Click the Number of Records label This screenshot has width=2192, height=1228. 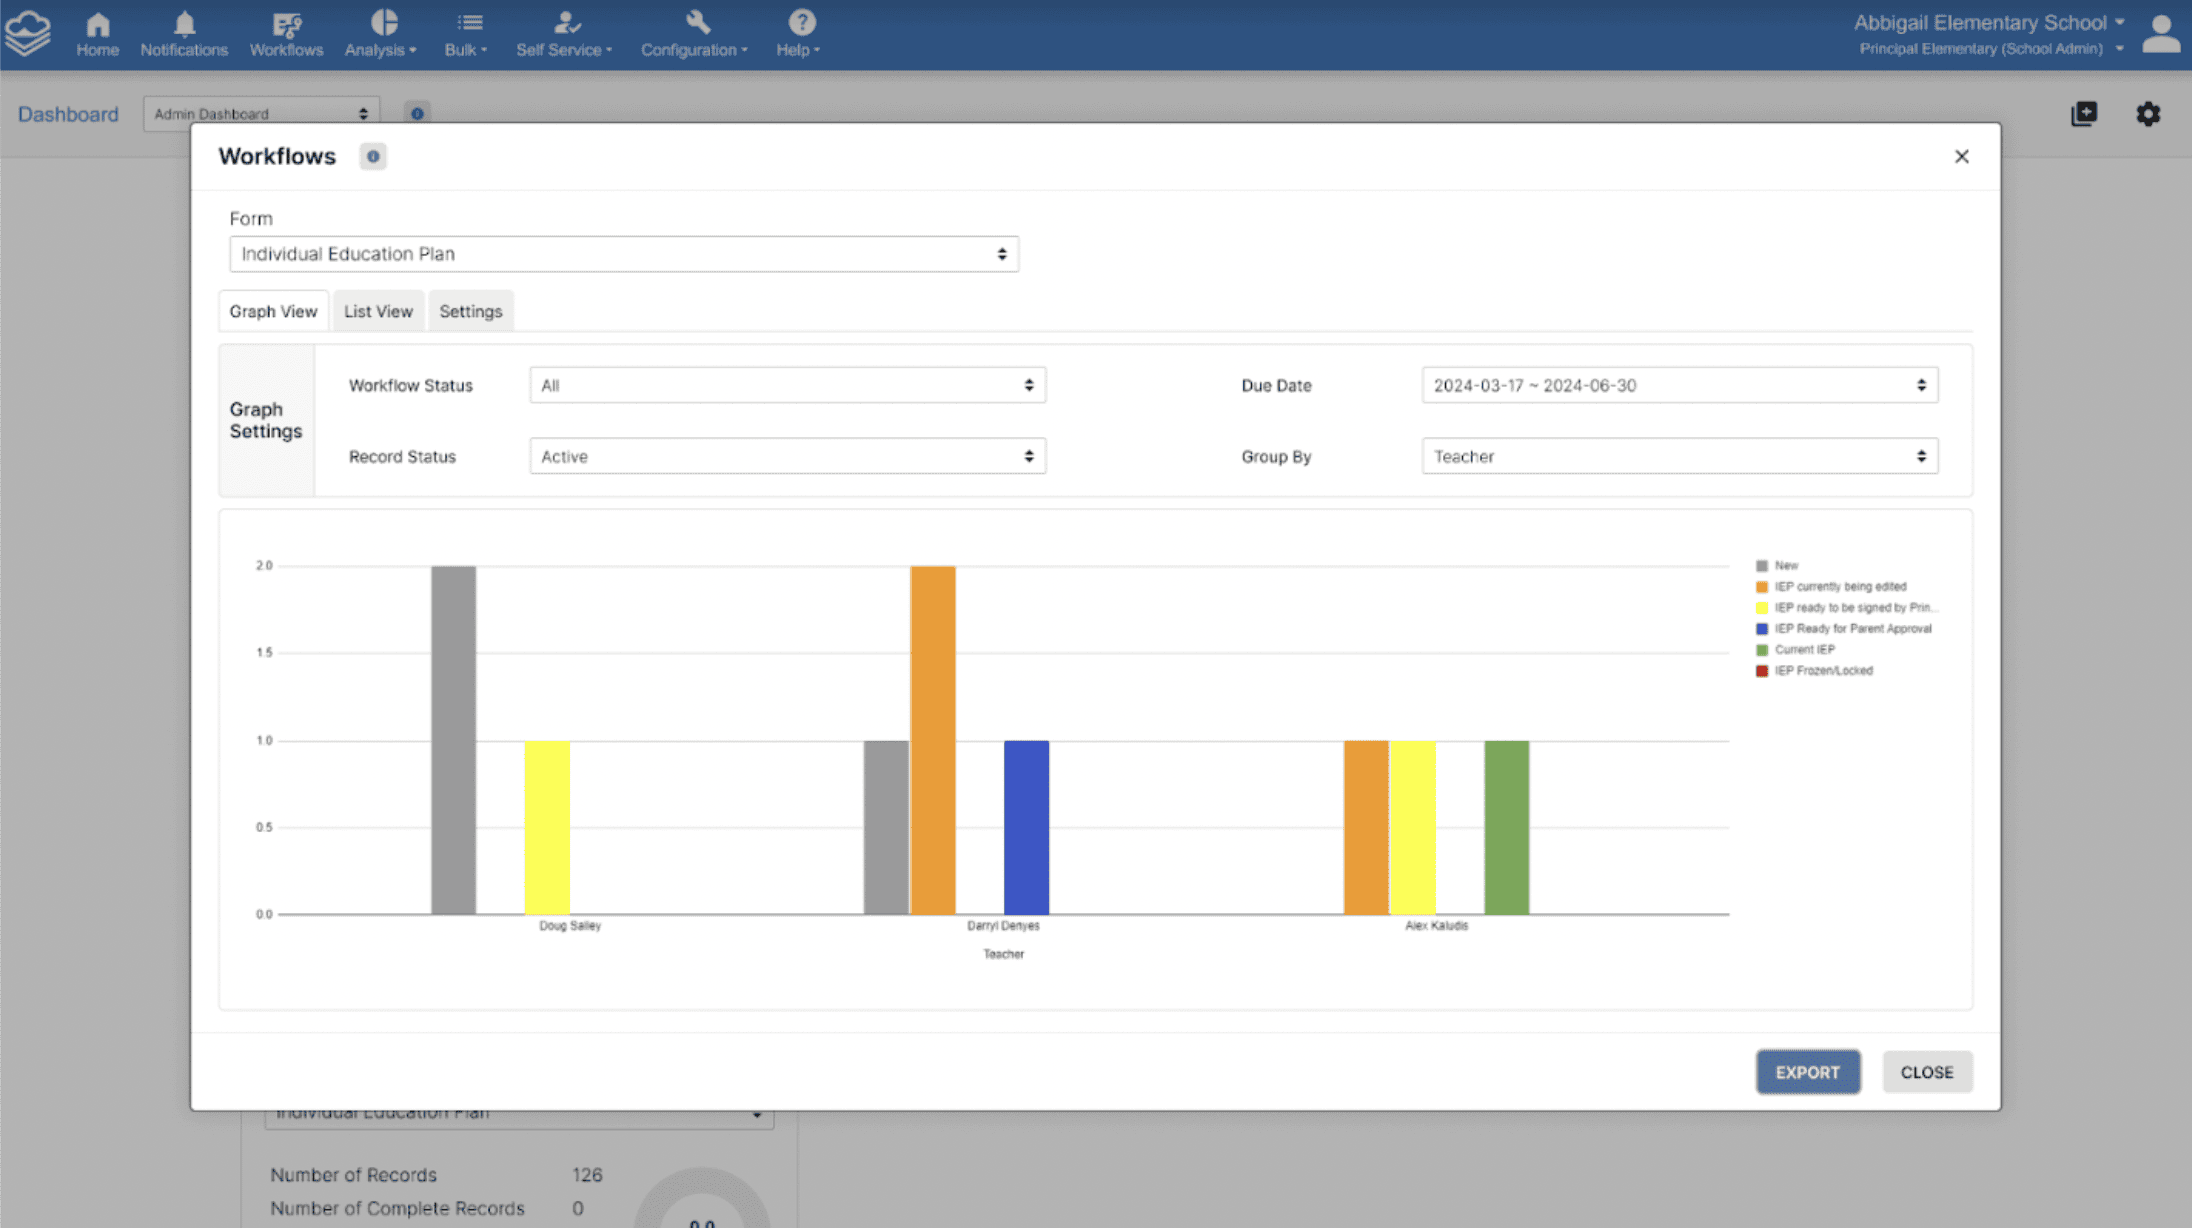(353, 1175)
